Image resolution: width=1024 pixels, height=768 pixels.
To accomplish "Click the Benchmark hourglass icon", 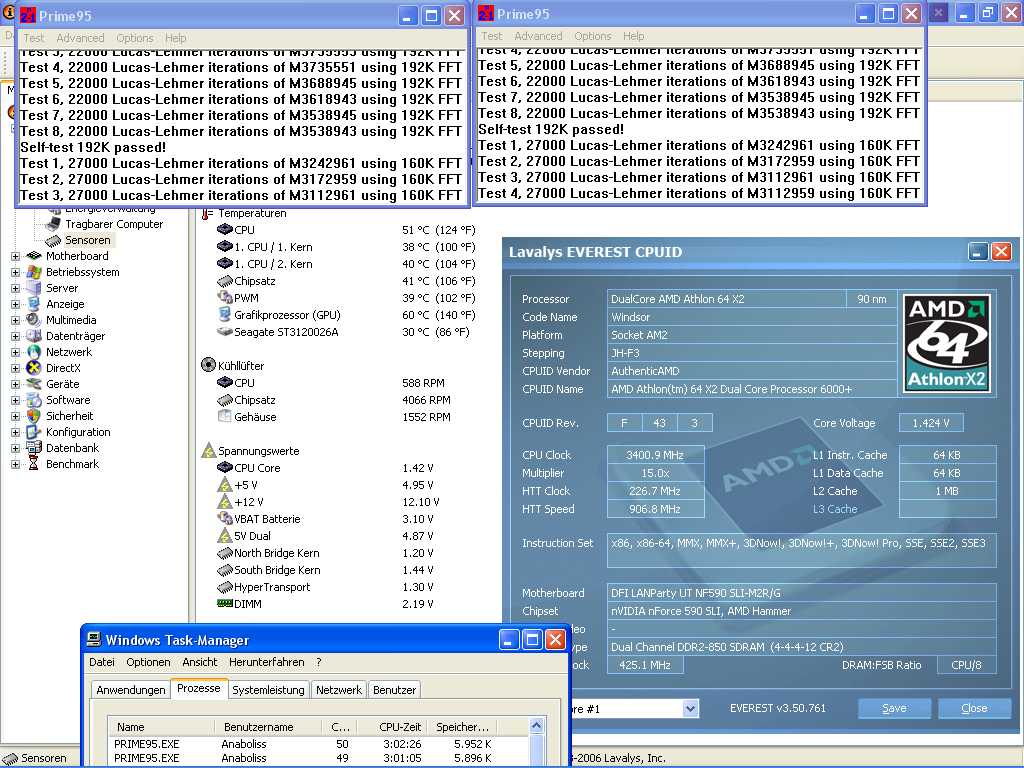I will 34,464.
